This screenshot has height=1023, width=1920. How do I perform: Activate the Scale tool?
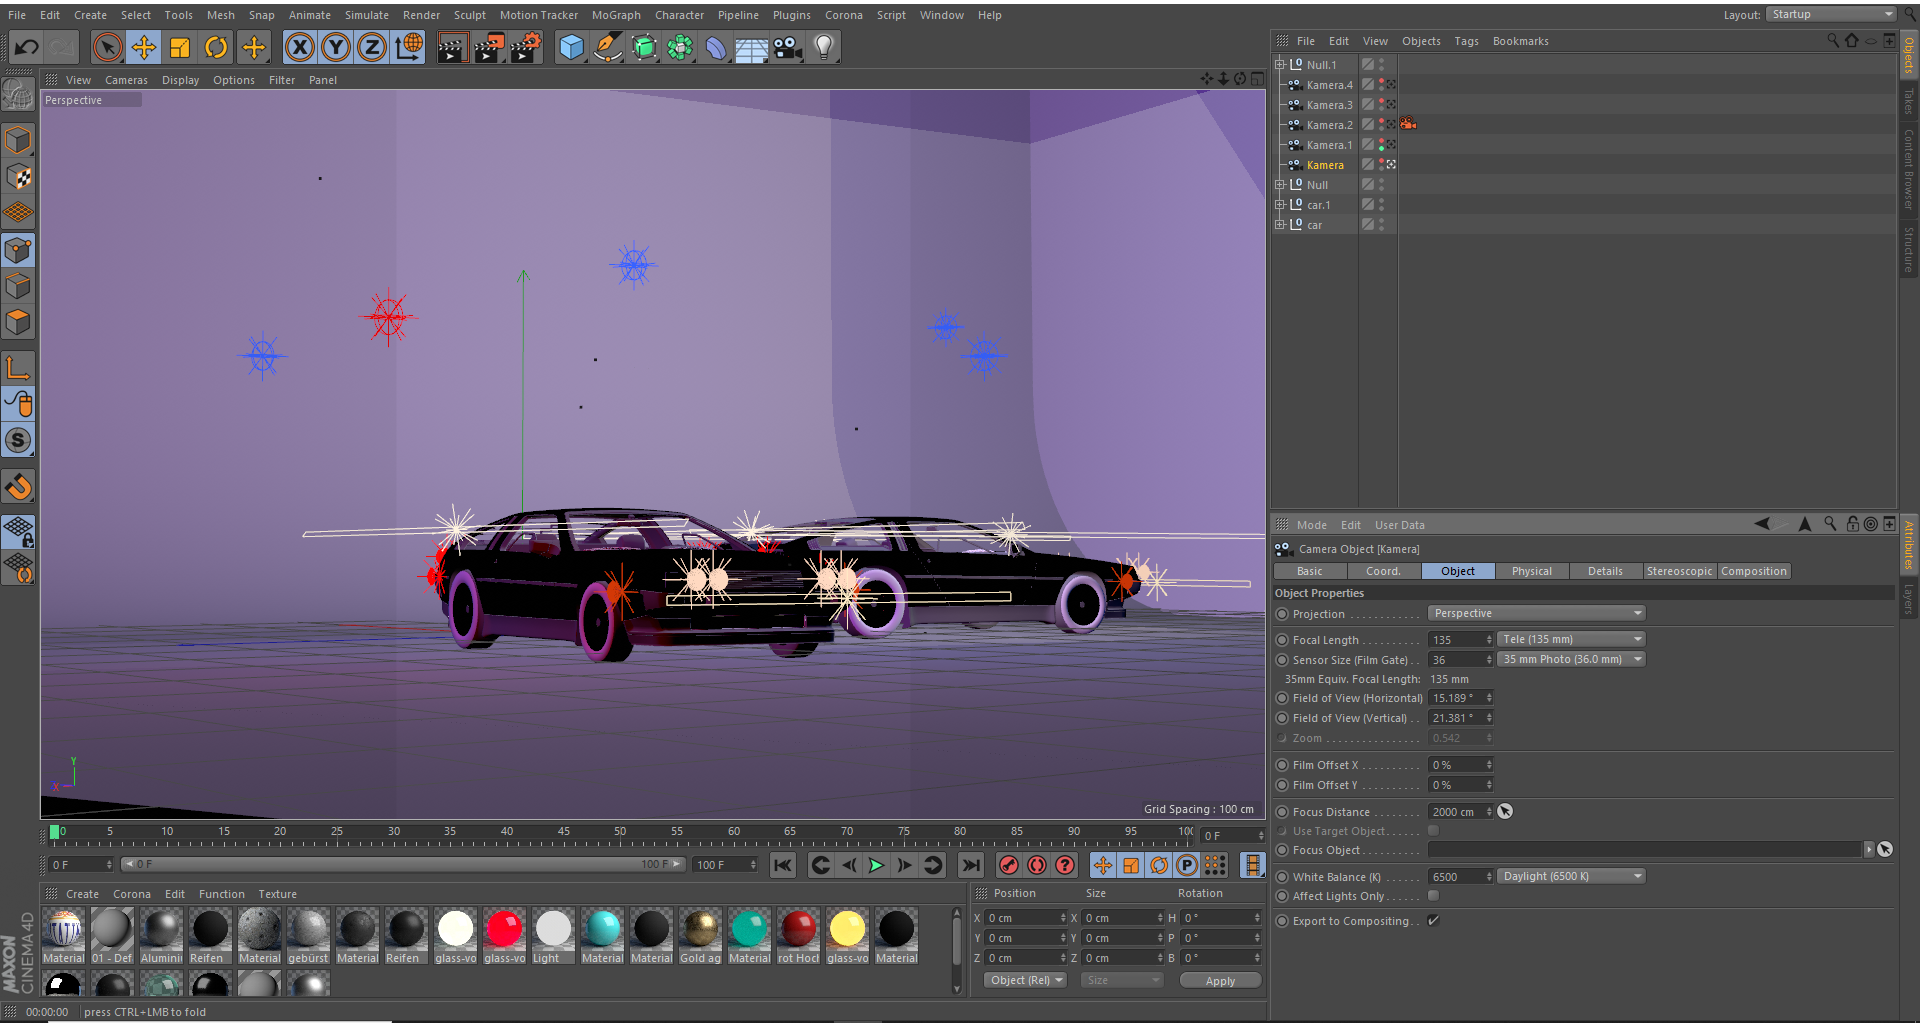pyautogui.click(x=180, y=47)
